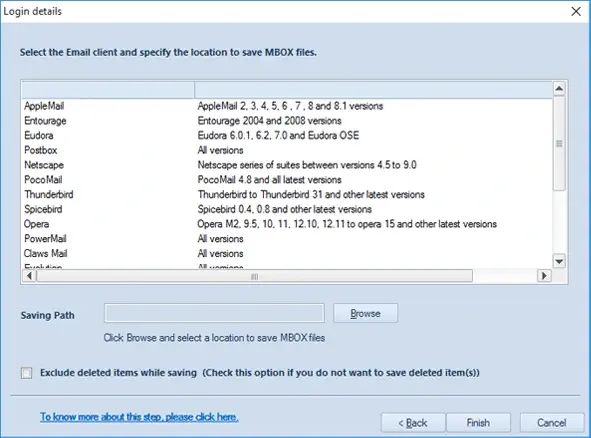Select PowerMail in the client list
The image size is (591, 438).
(x=45, y=239)
